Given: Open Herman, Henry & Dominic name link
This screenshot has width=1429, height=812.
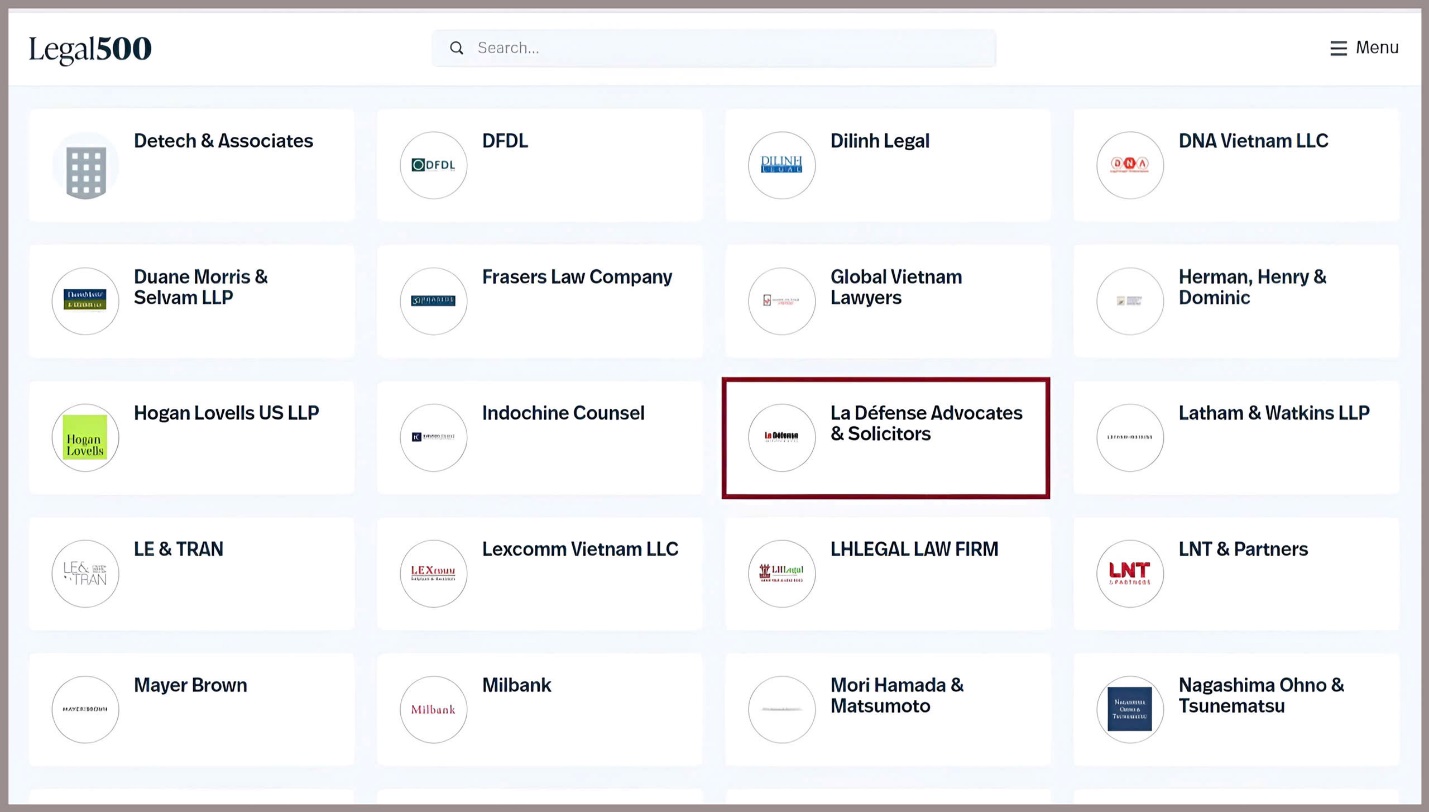Looking at the screenshot, I should pyautogui.click(x=1252, y=287).
